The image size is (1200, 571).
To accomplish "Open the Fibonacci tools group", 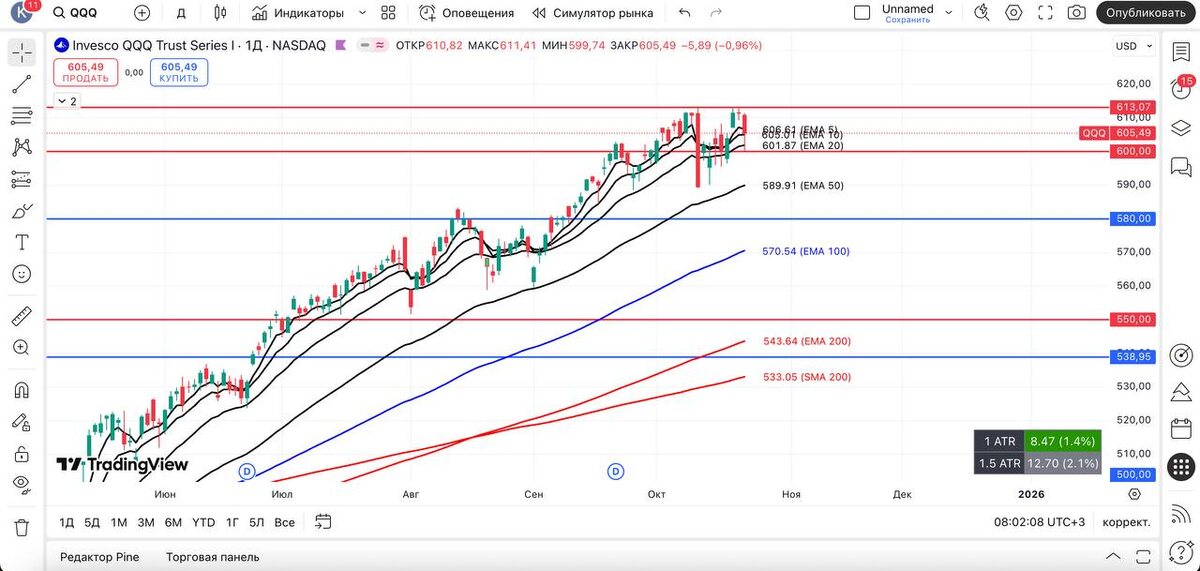I will coord(21,116).
